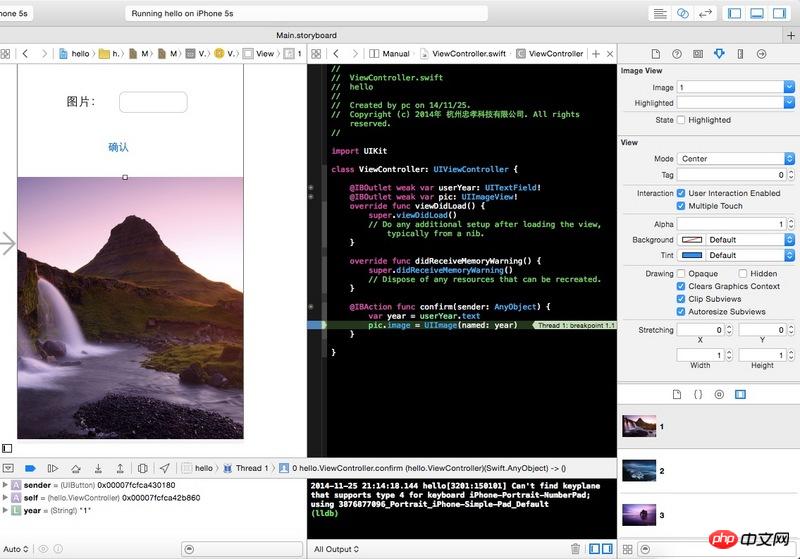Image resolution: width=800 pixels, height=559 pixels.
Task: Select the text field next to 图片
Action: (153, 102)
